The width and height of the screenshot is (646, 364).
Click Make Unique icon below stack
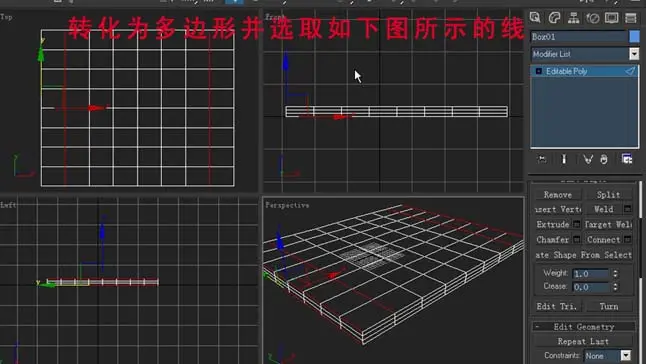point(588,159)
